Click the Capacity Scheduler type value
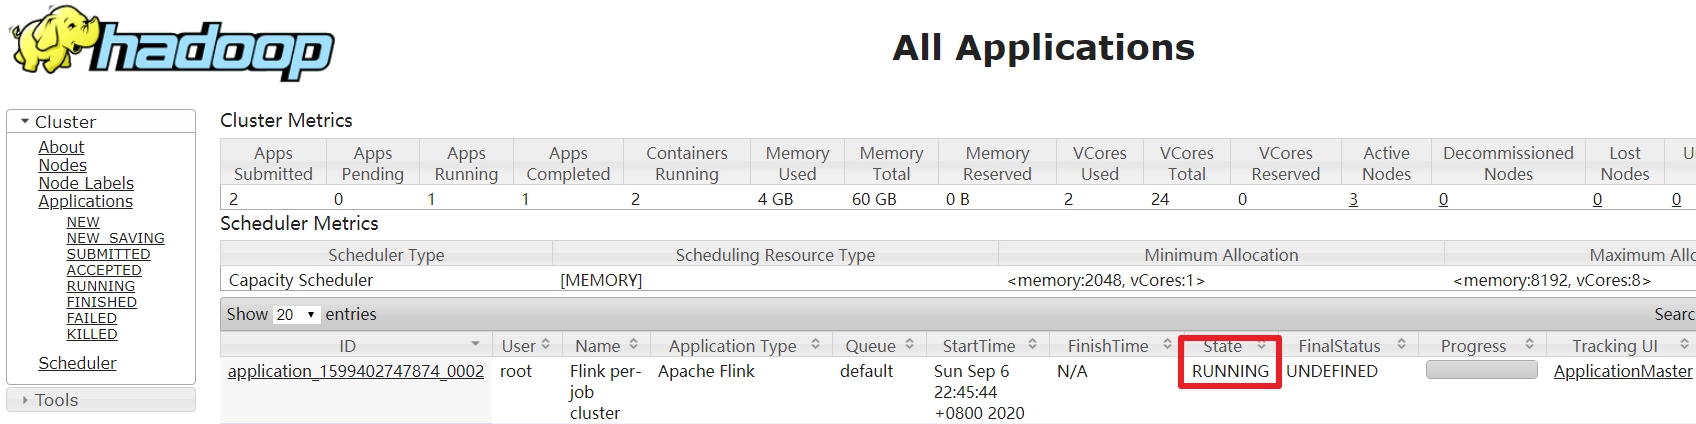Image resolution: width=1696 pixels, height=424 pixels. click(301, 280)
